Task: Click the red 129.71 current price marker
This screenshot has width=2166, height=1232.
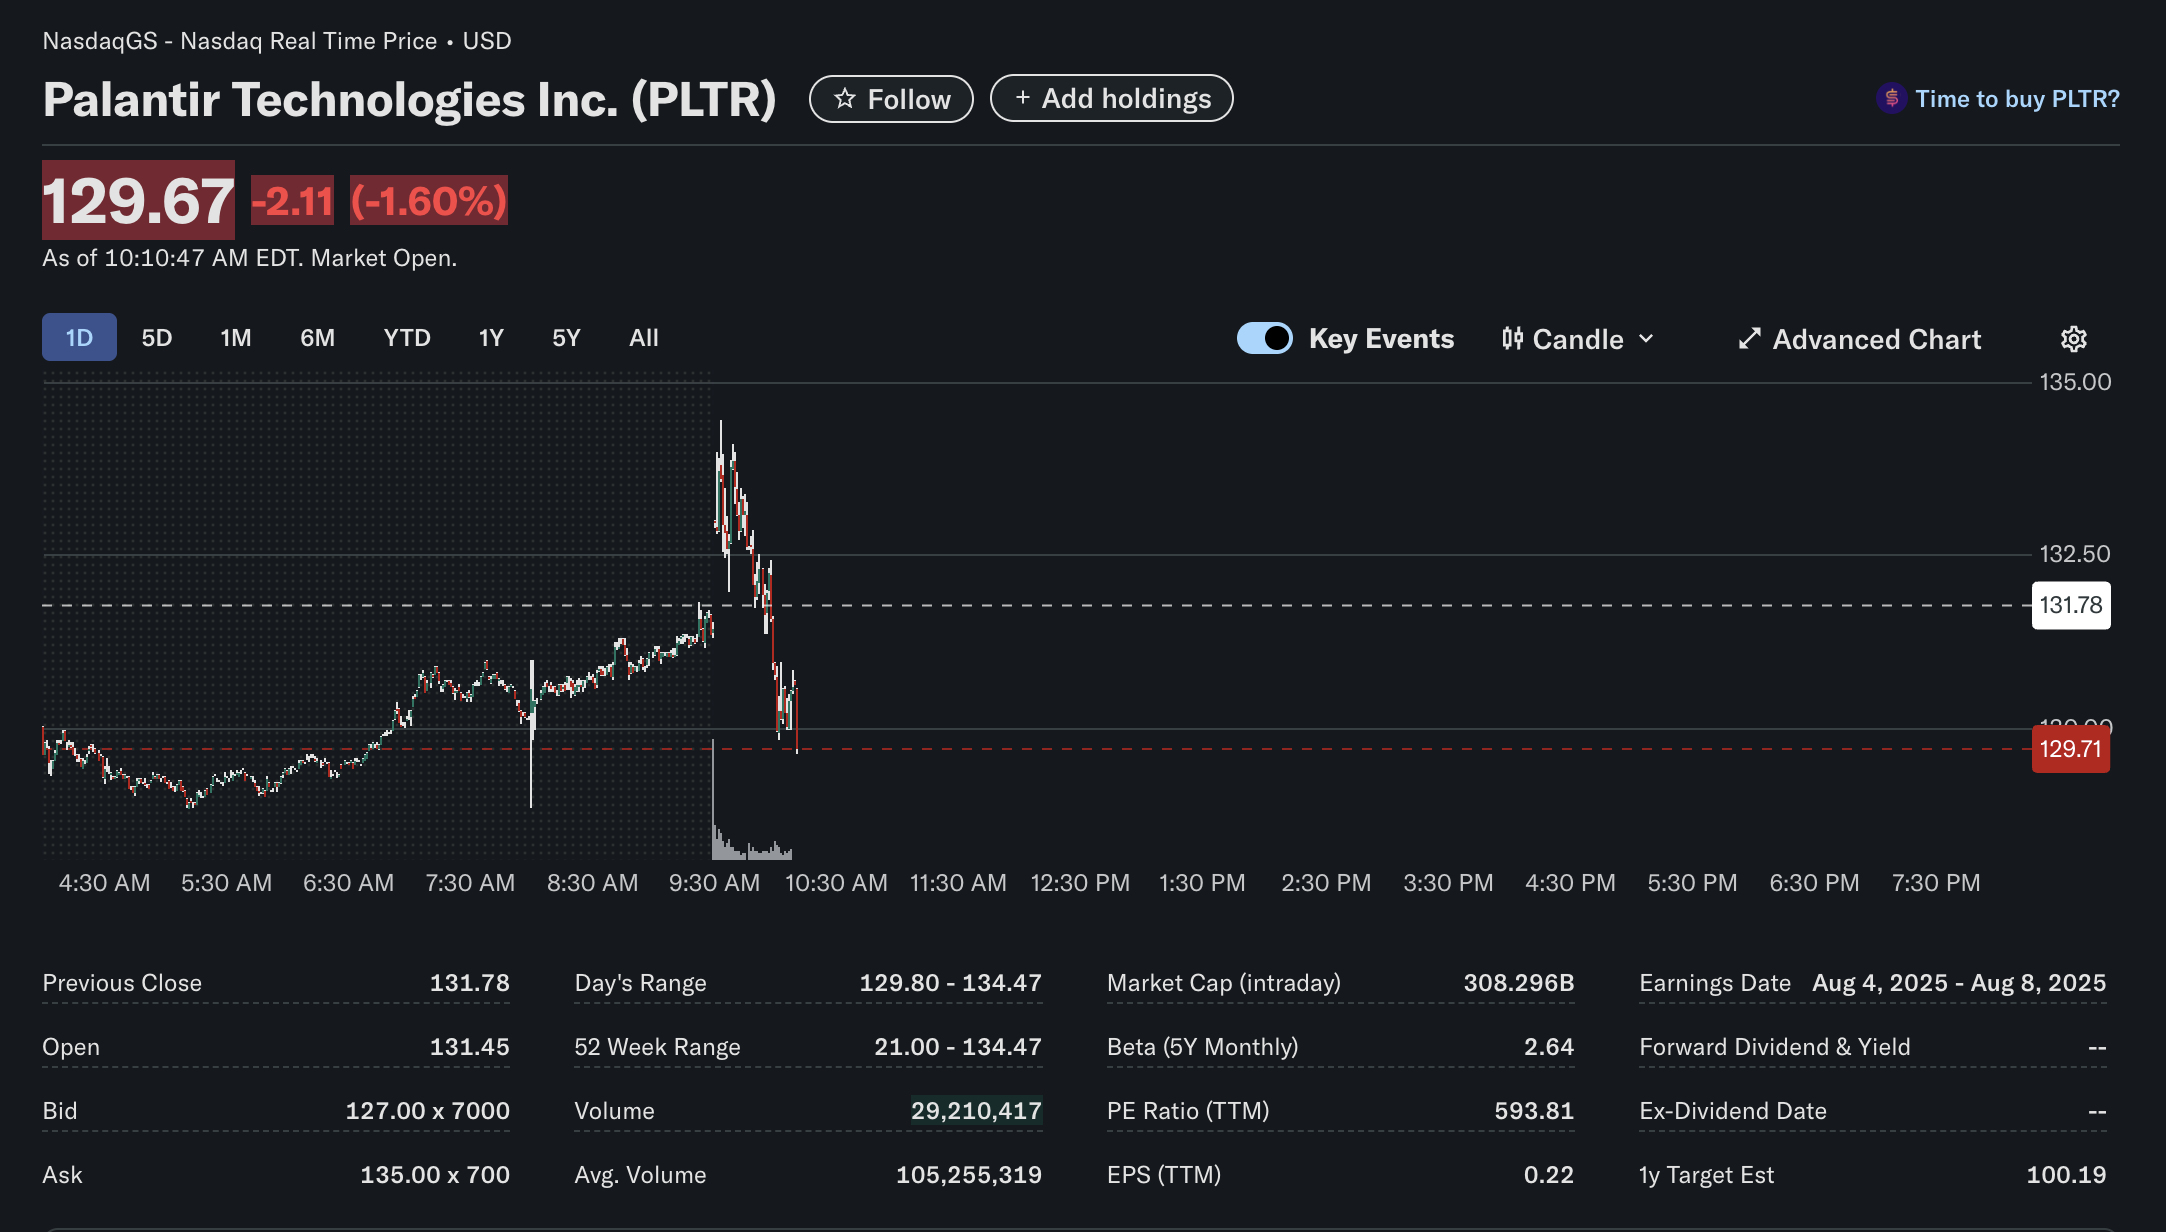Action: click(2071, 749)
